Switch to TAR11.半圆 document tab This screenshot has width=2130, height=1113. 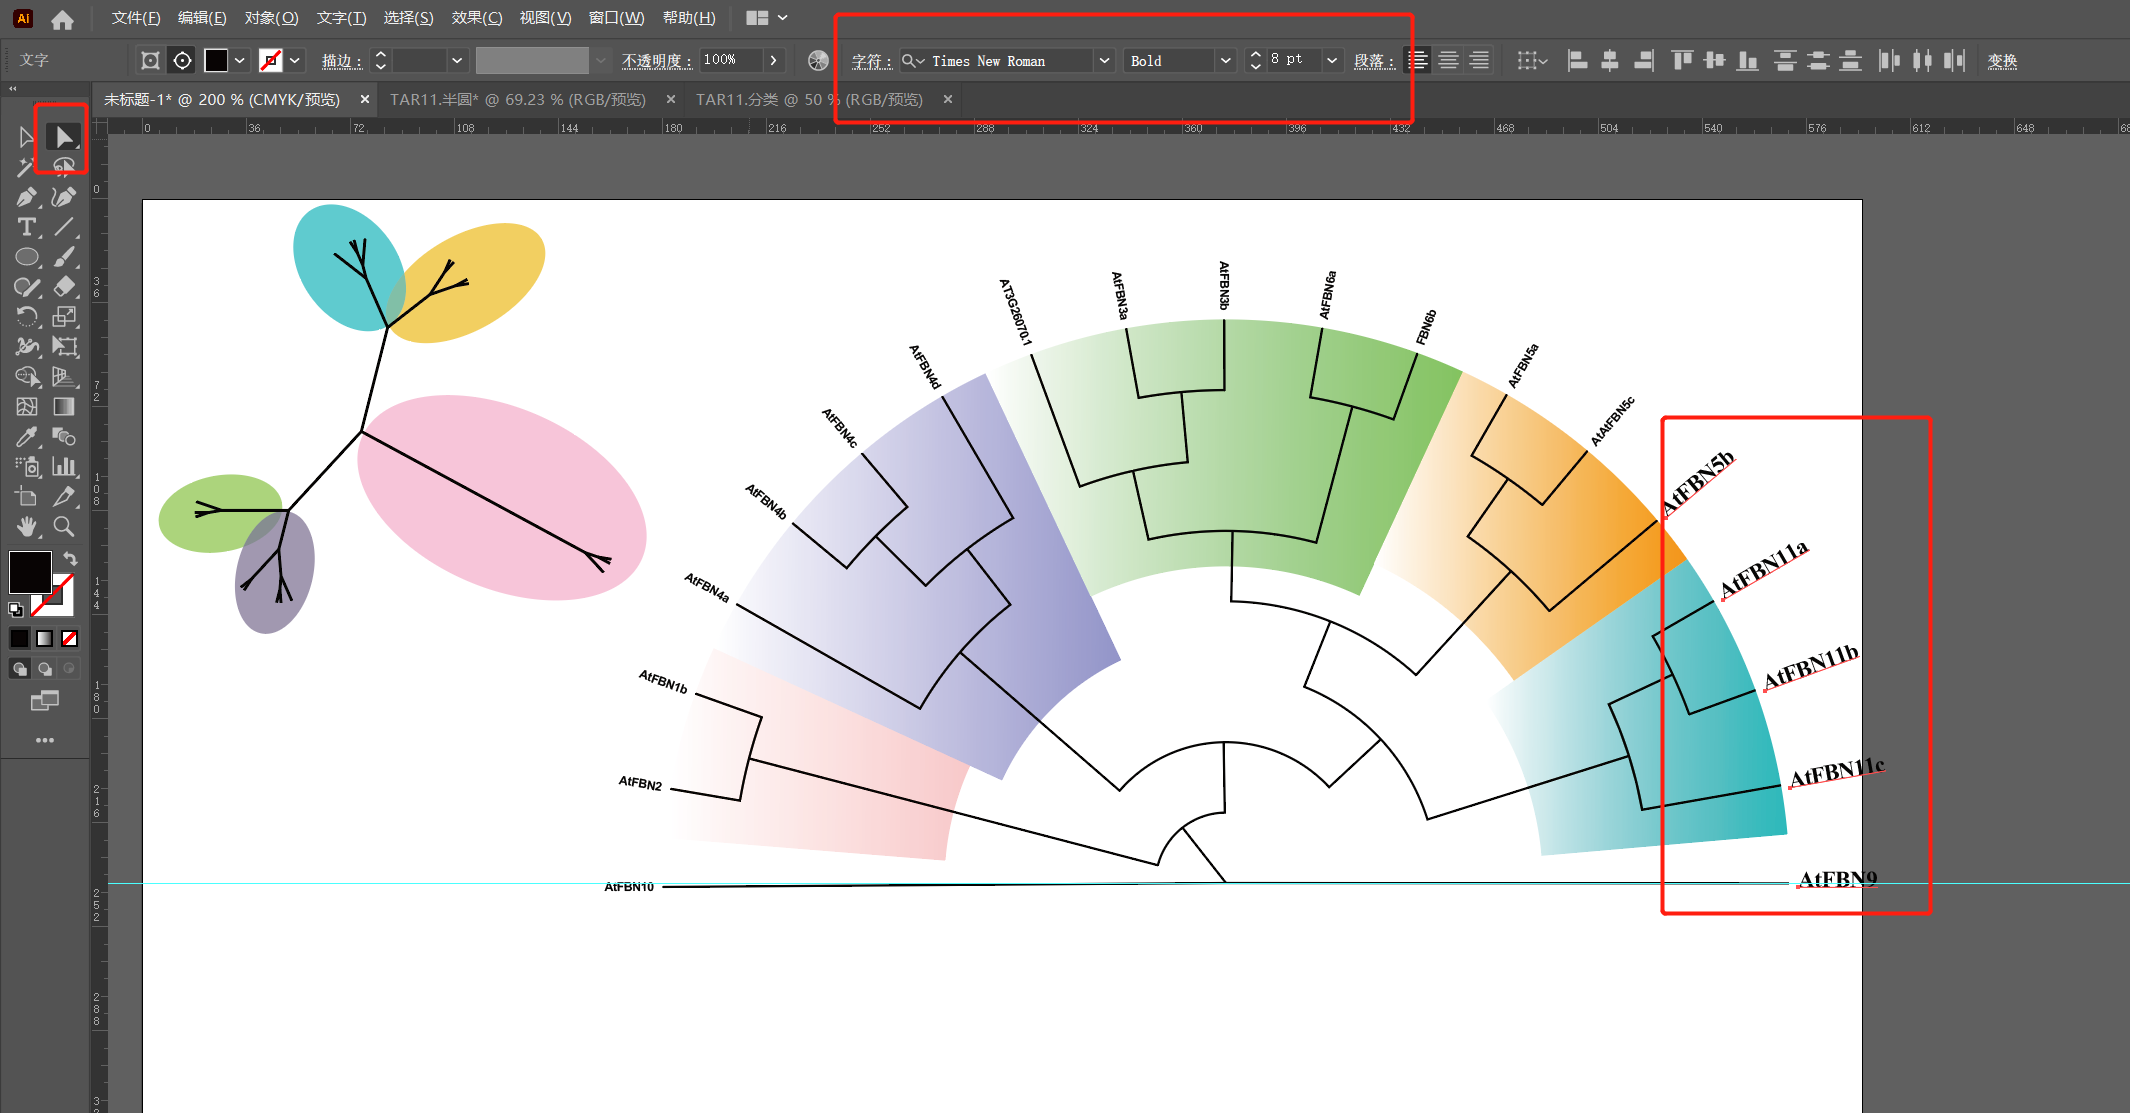pos(517,100)
